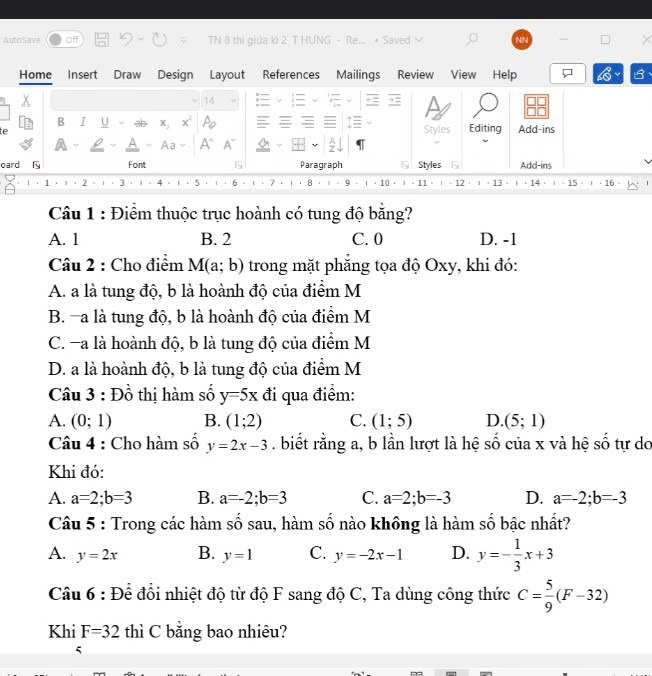Image resolution: width=652 pixels, height=676 pixels.
Task: Click the Save icon in title bar
Action: pyautogui.click(x=101, y=40)
